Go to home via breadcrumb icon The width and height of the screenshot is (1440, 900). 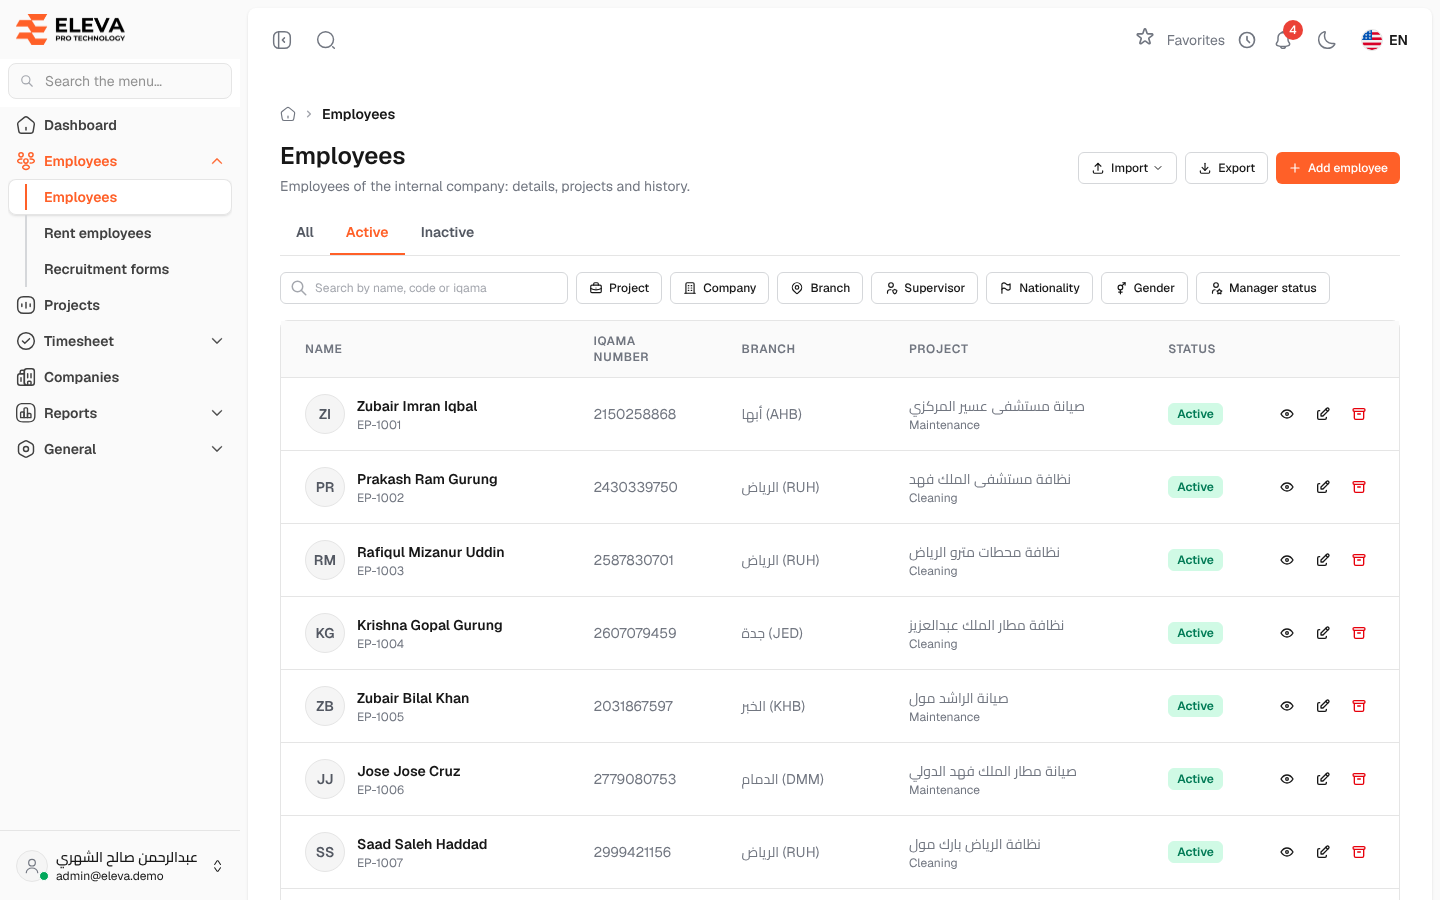(x=288, y=114)
